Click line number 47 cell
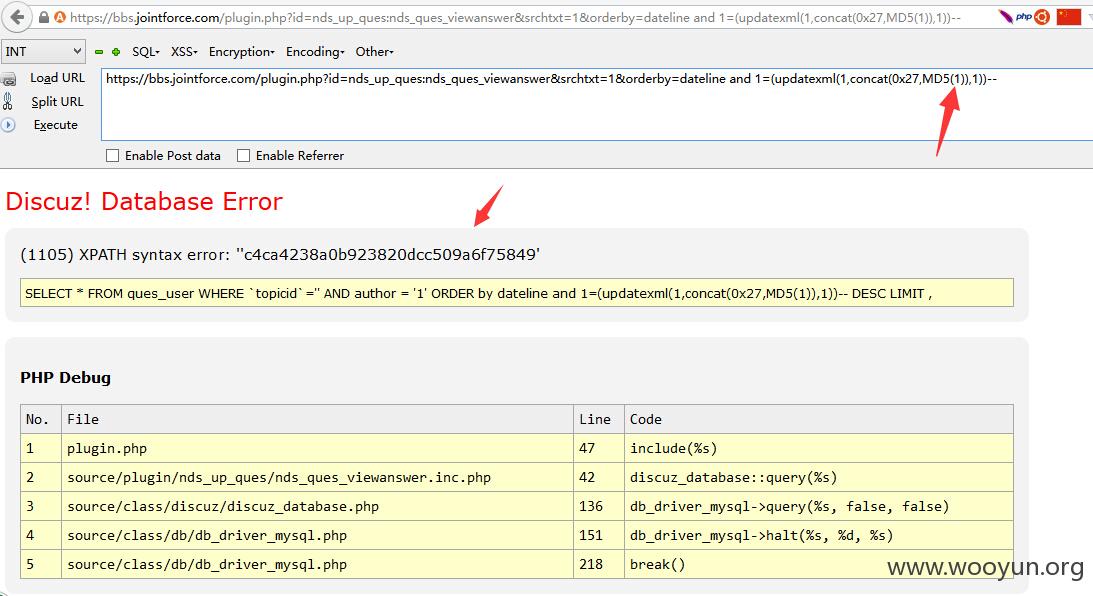Image resolution: width=1093 pixels, height=596 pixels. 599,448
